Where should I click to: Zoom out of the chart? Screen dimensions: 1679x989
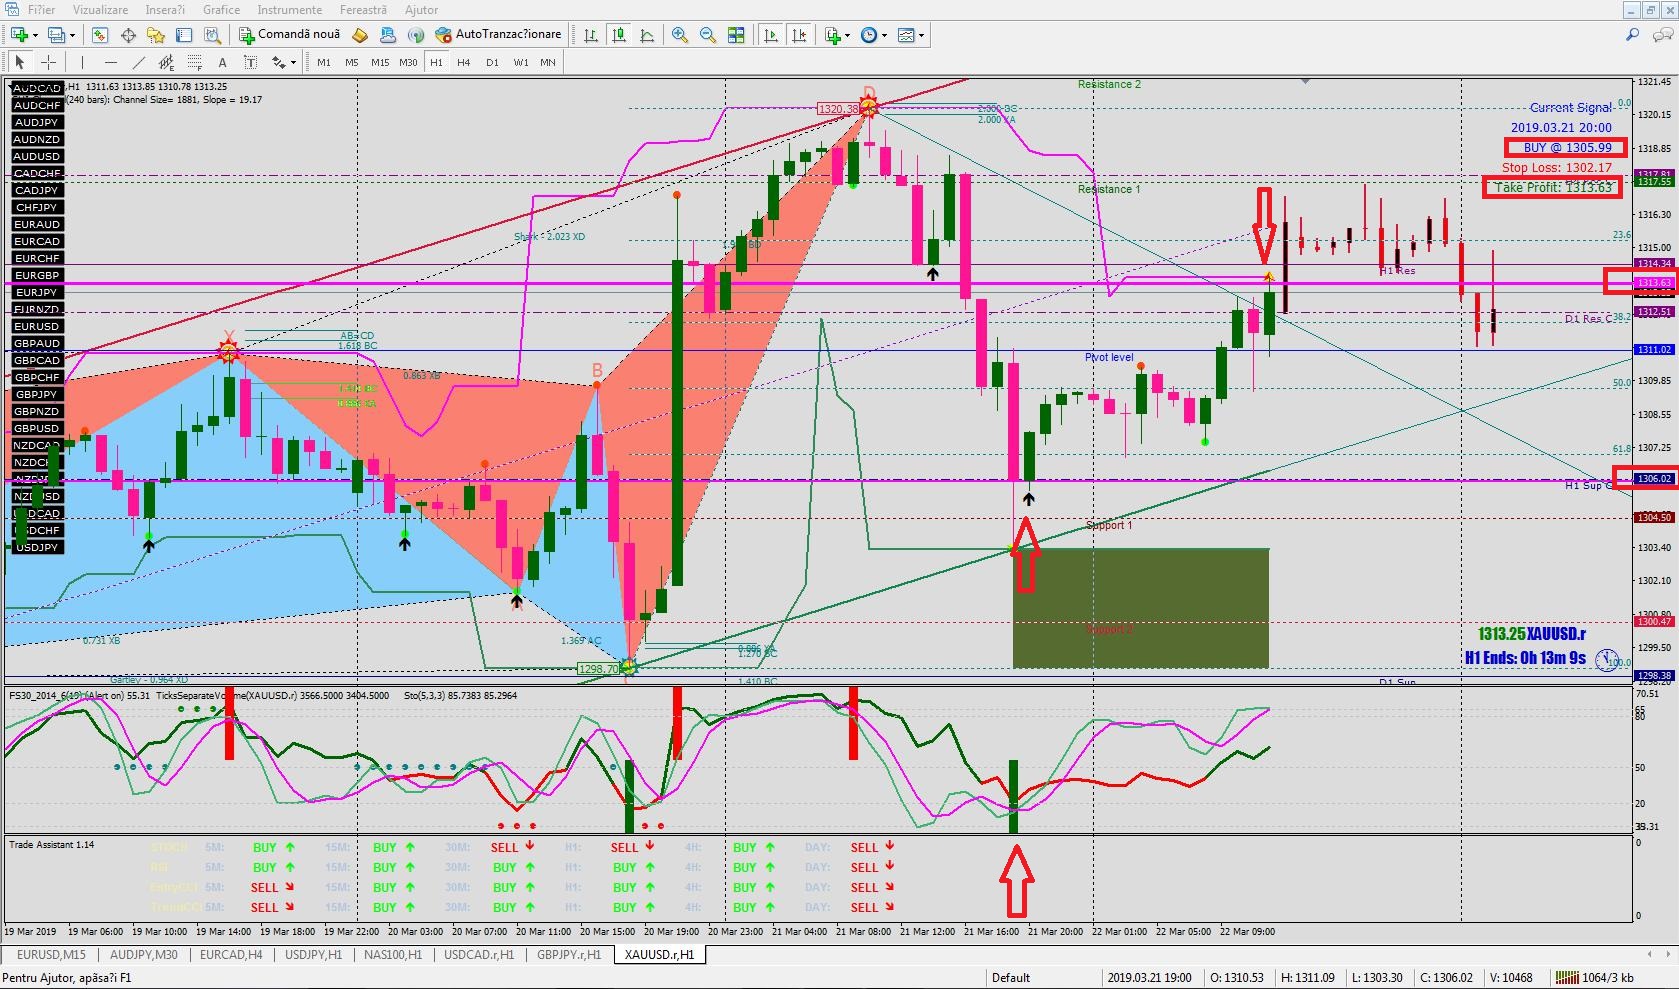point(708,35)
